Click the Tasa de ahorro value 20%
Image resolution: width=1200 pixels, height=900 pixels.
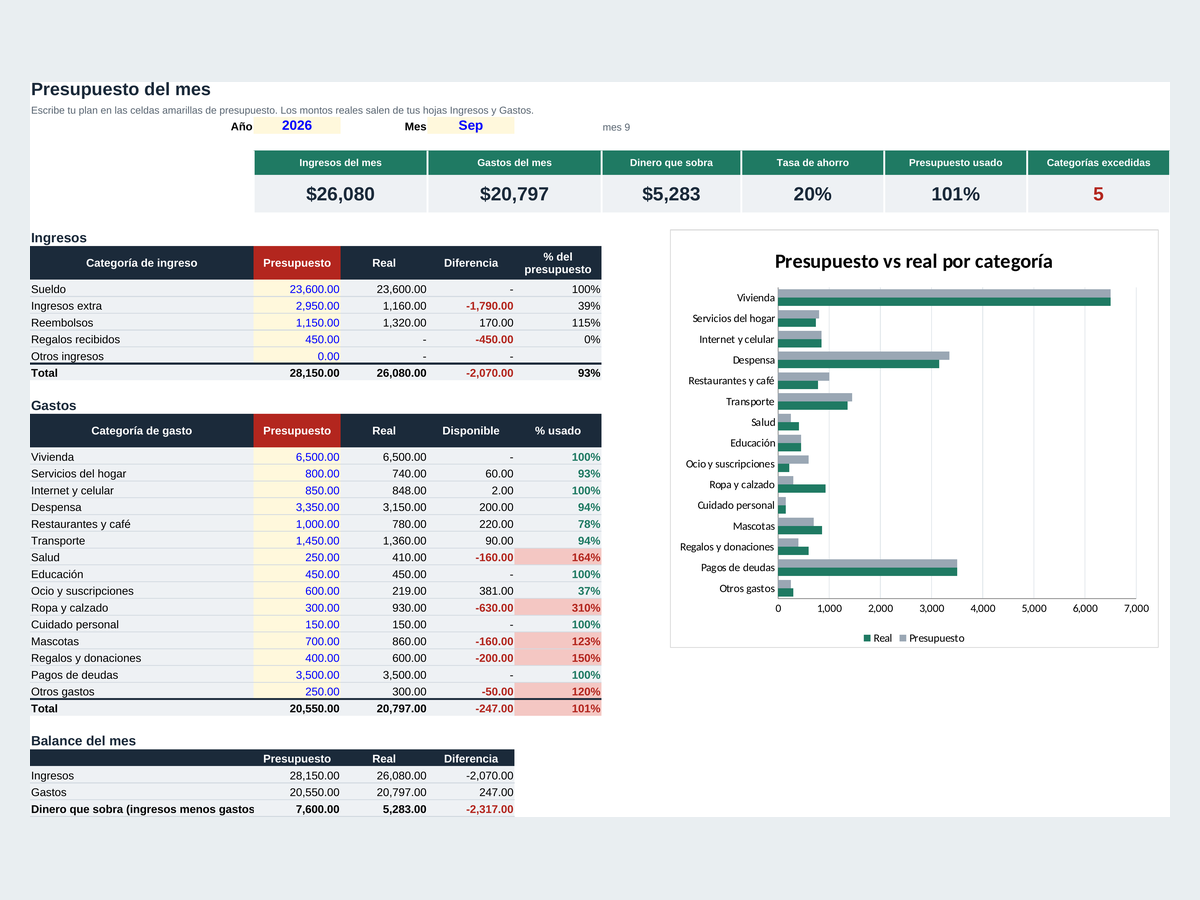pos(813,194)
